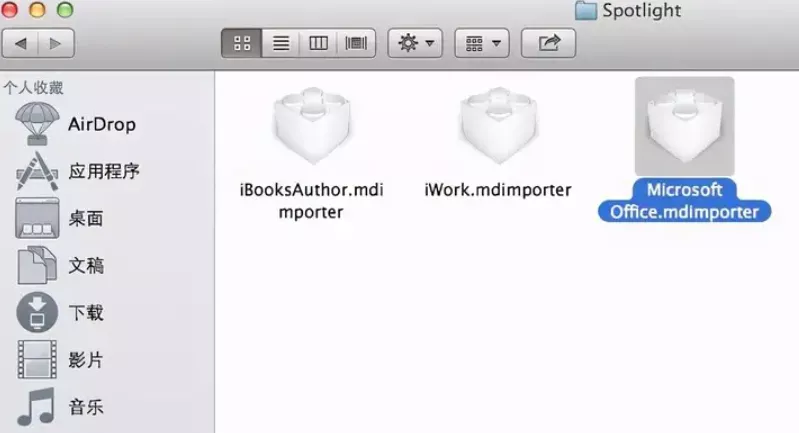The image size is (799, 433).
Task: Click the iBooksAuthor.mdimporter file name
Action: [311, 201]
